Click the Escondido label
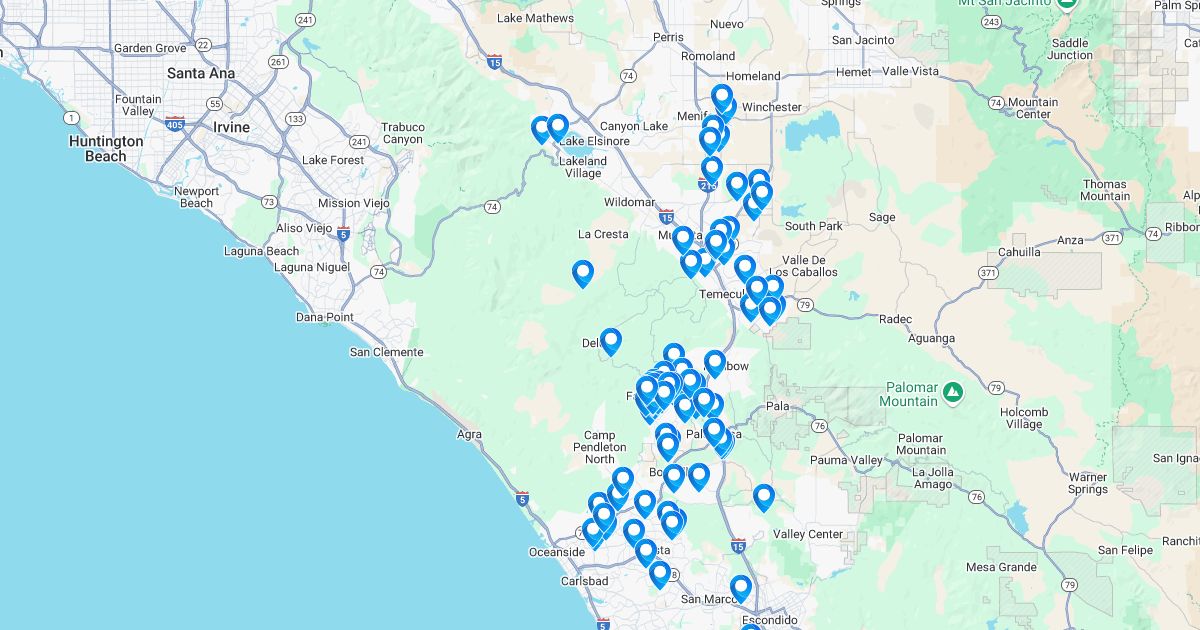 pyautogui.click(x=769, y=620)
